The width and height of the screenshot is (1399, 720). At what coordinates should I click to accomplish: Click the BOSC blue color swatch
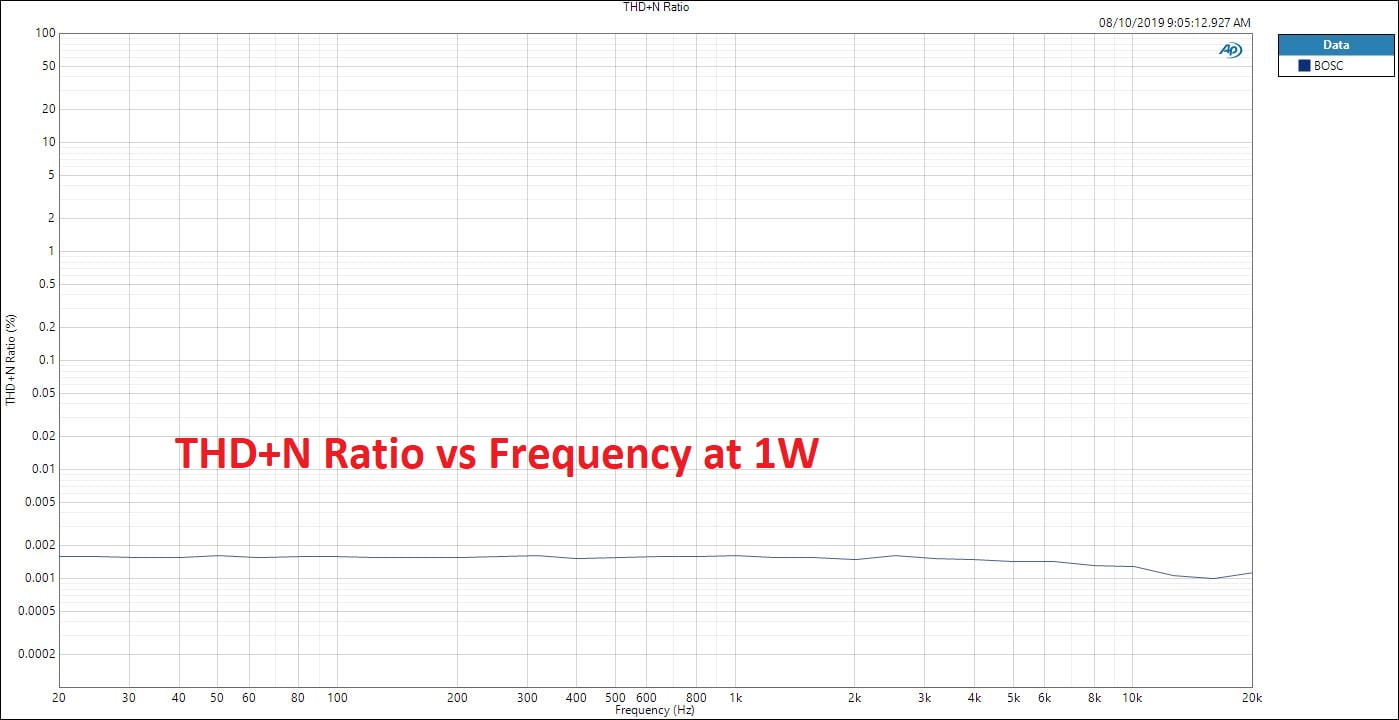(x=1304, y=66)
